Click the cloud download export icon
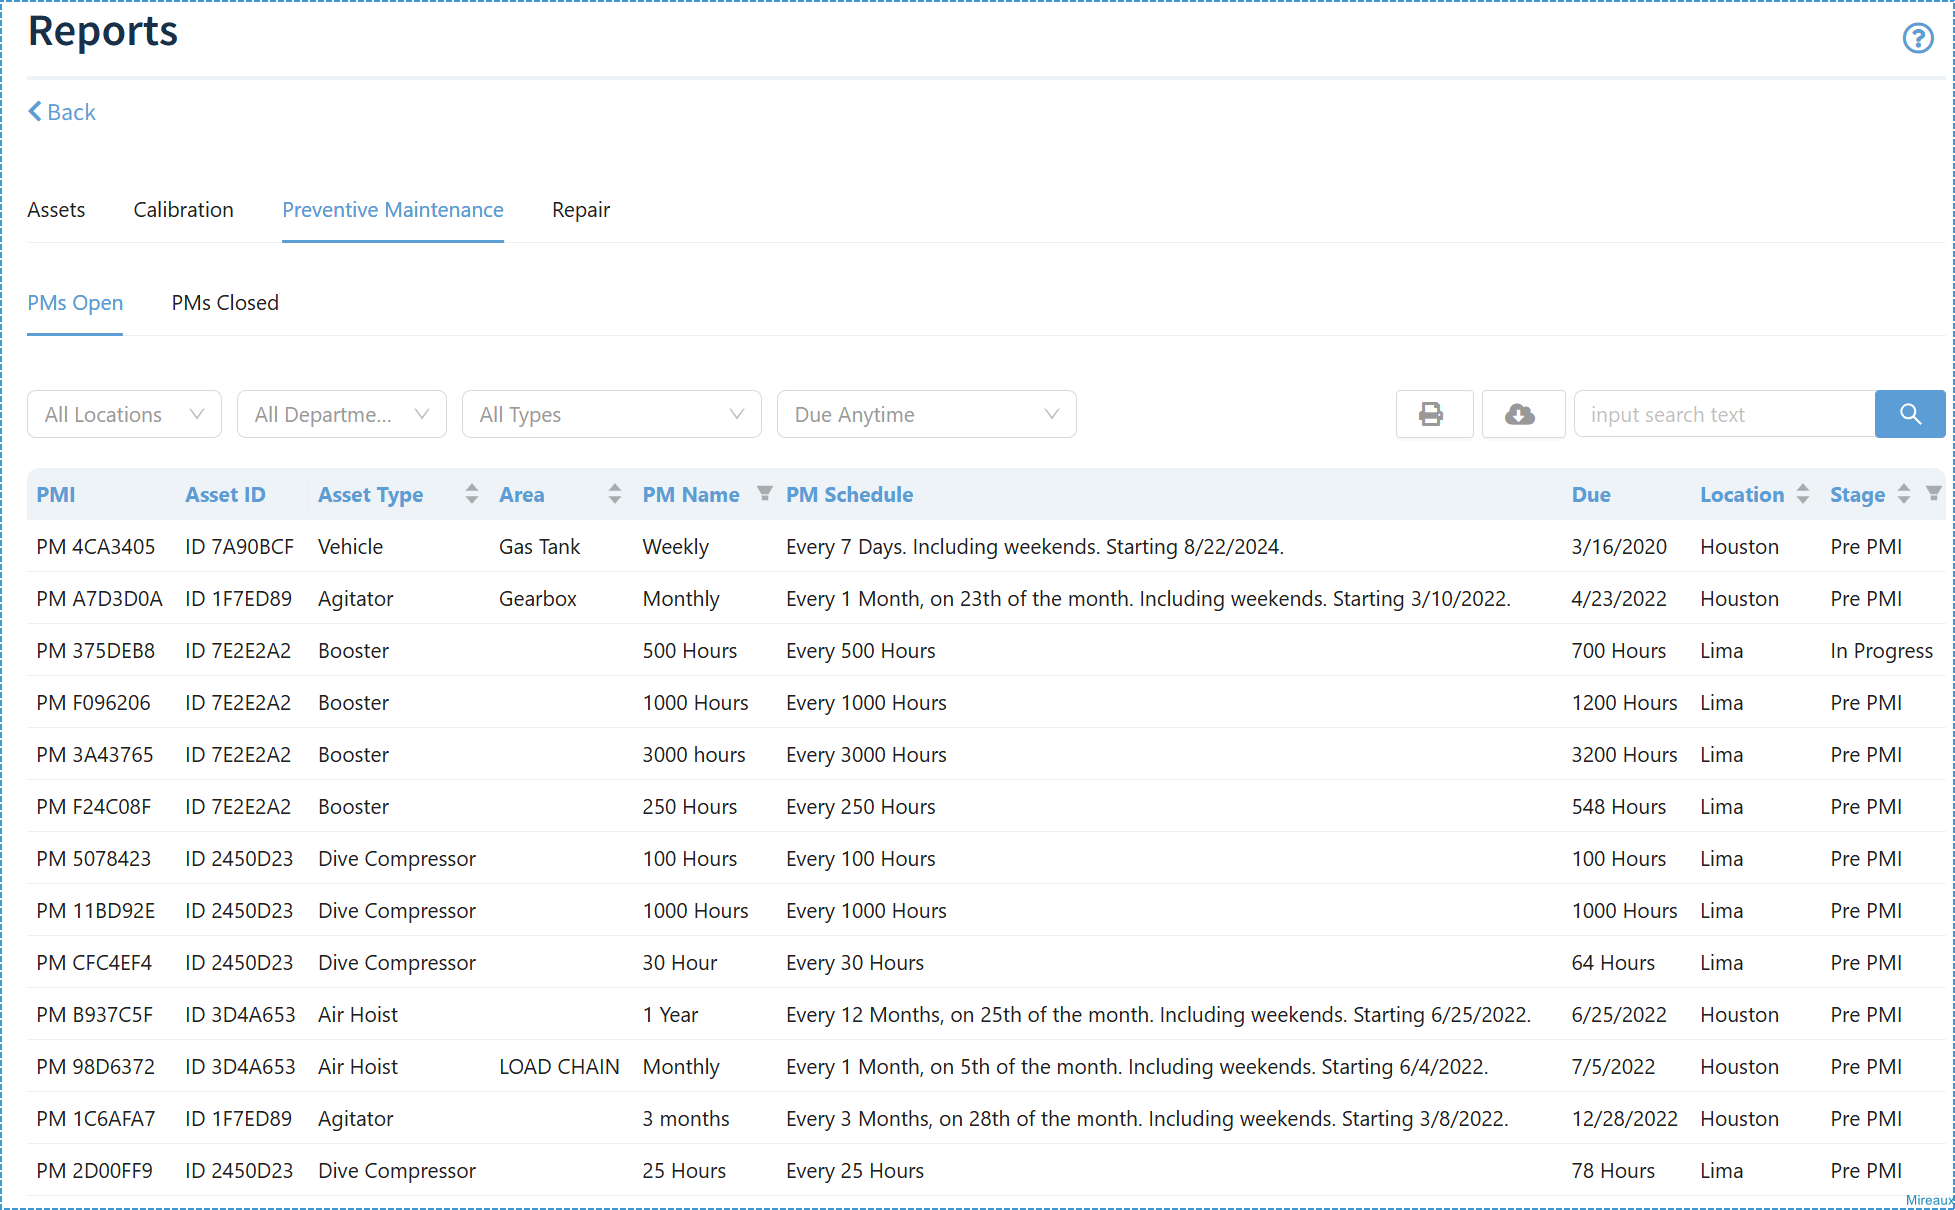The image size is (1955, 1210). point(1522,414)
